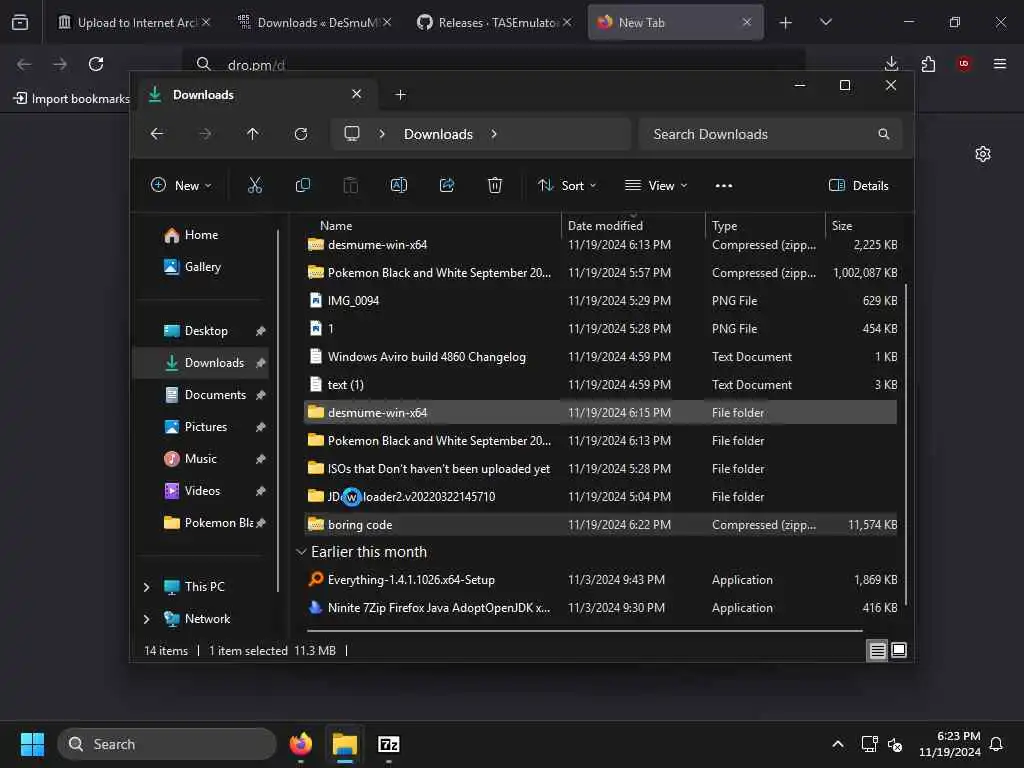Image resolution: width=1024 pixels, height=768 pixels.
Task: Open a new Firefox tab
Action: pyautogui.click(x=786, y=22)
